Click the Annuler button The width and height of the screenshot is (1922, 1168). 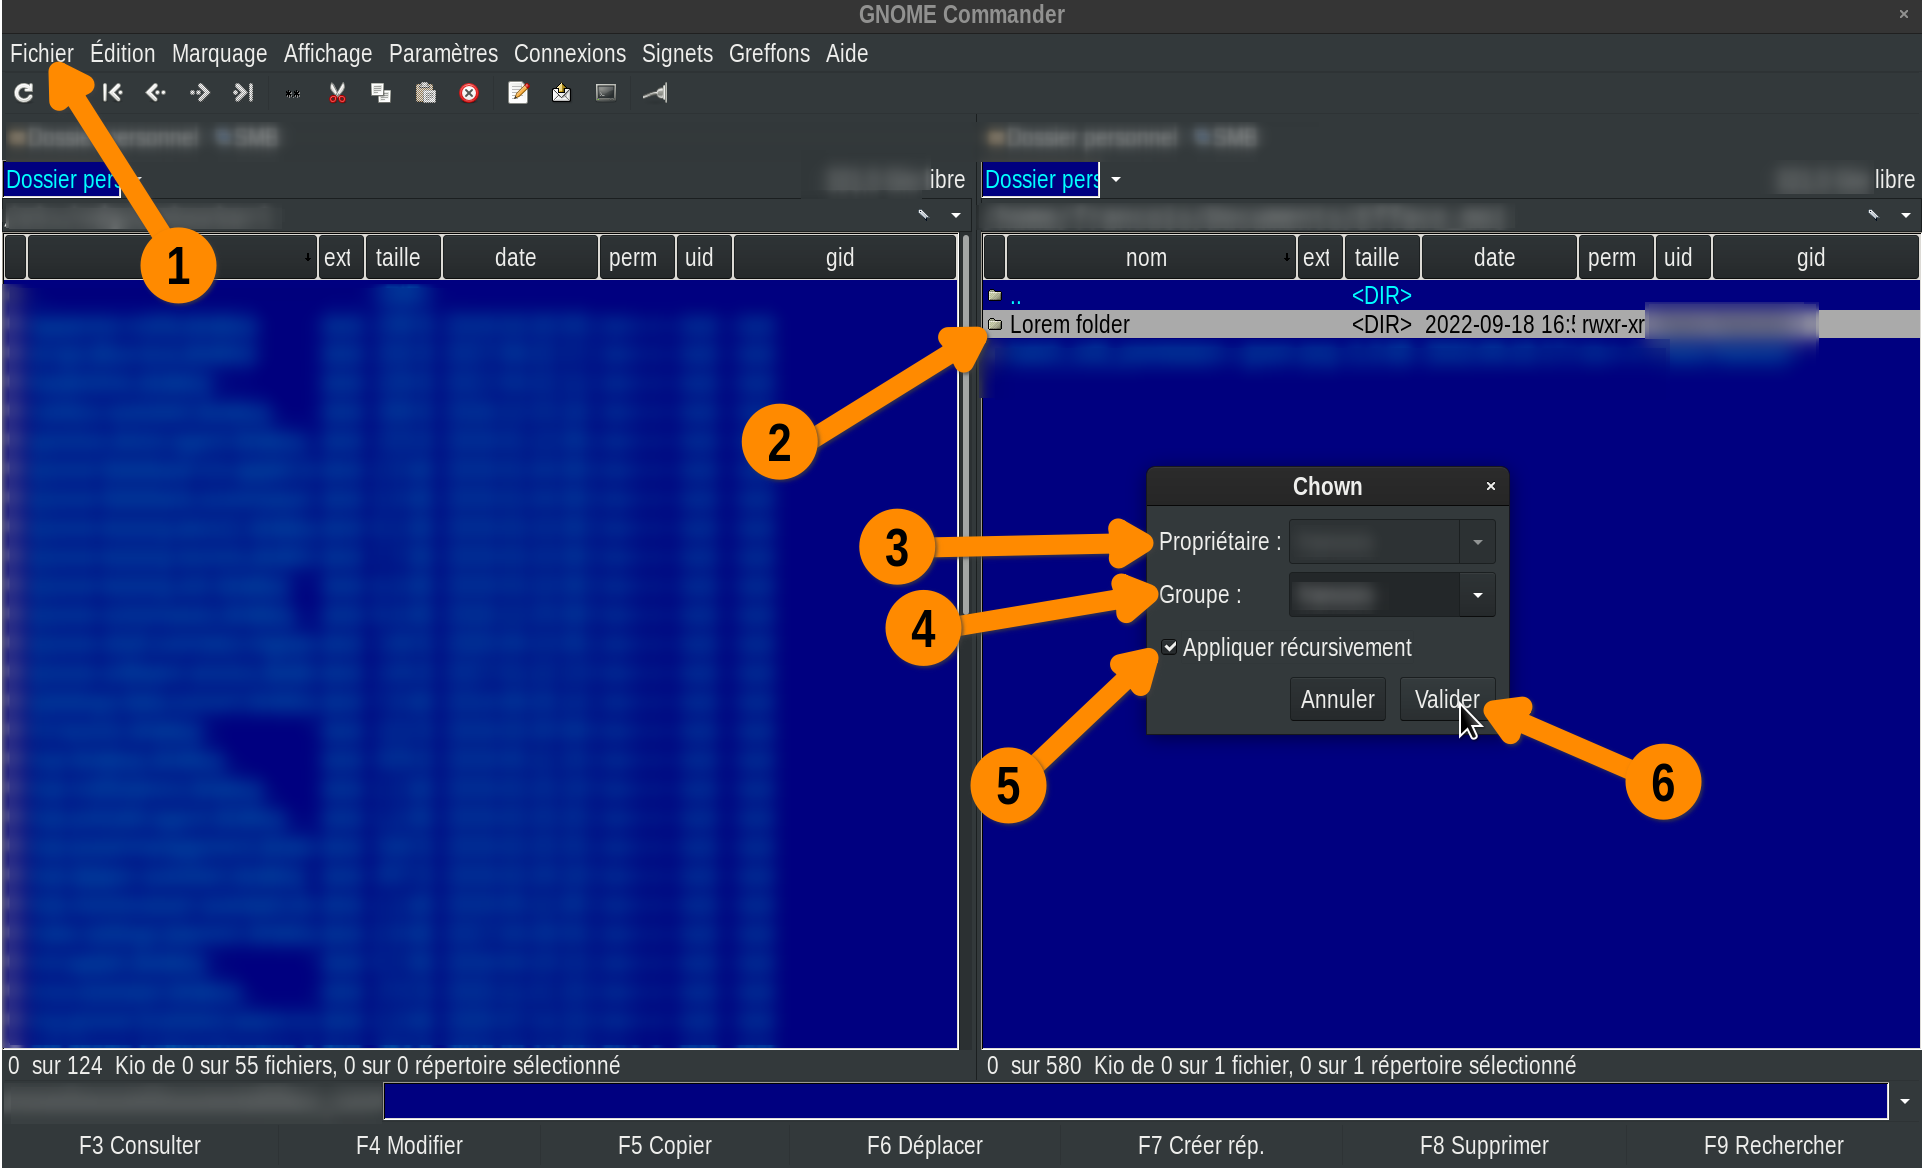click(1337, 699)
